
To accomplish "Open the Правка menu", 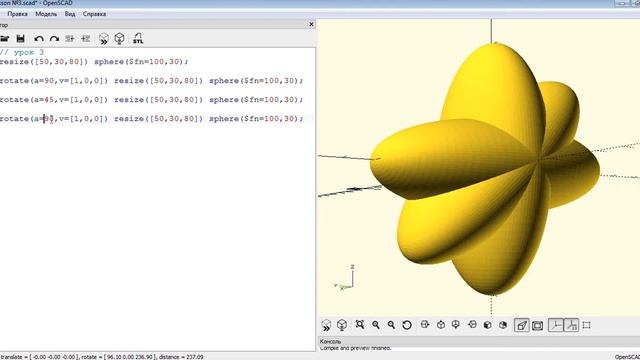I will point(18,14).
